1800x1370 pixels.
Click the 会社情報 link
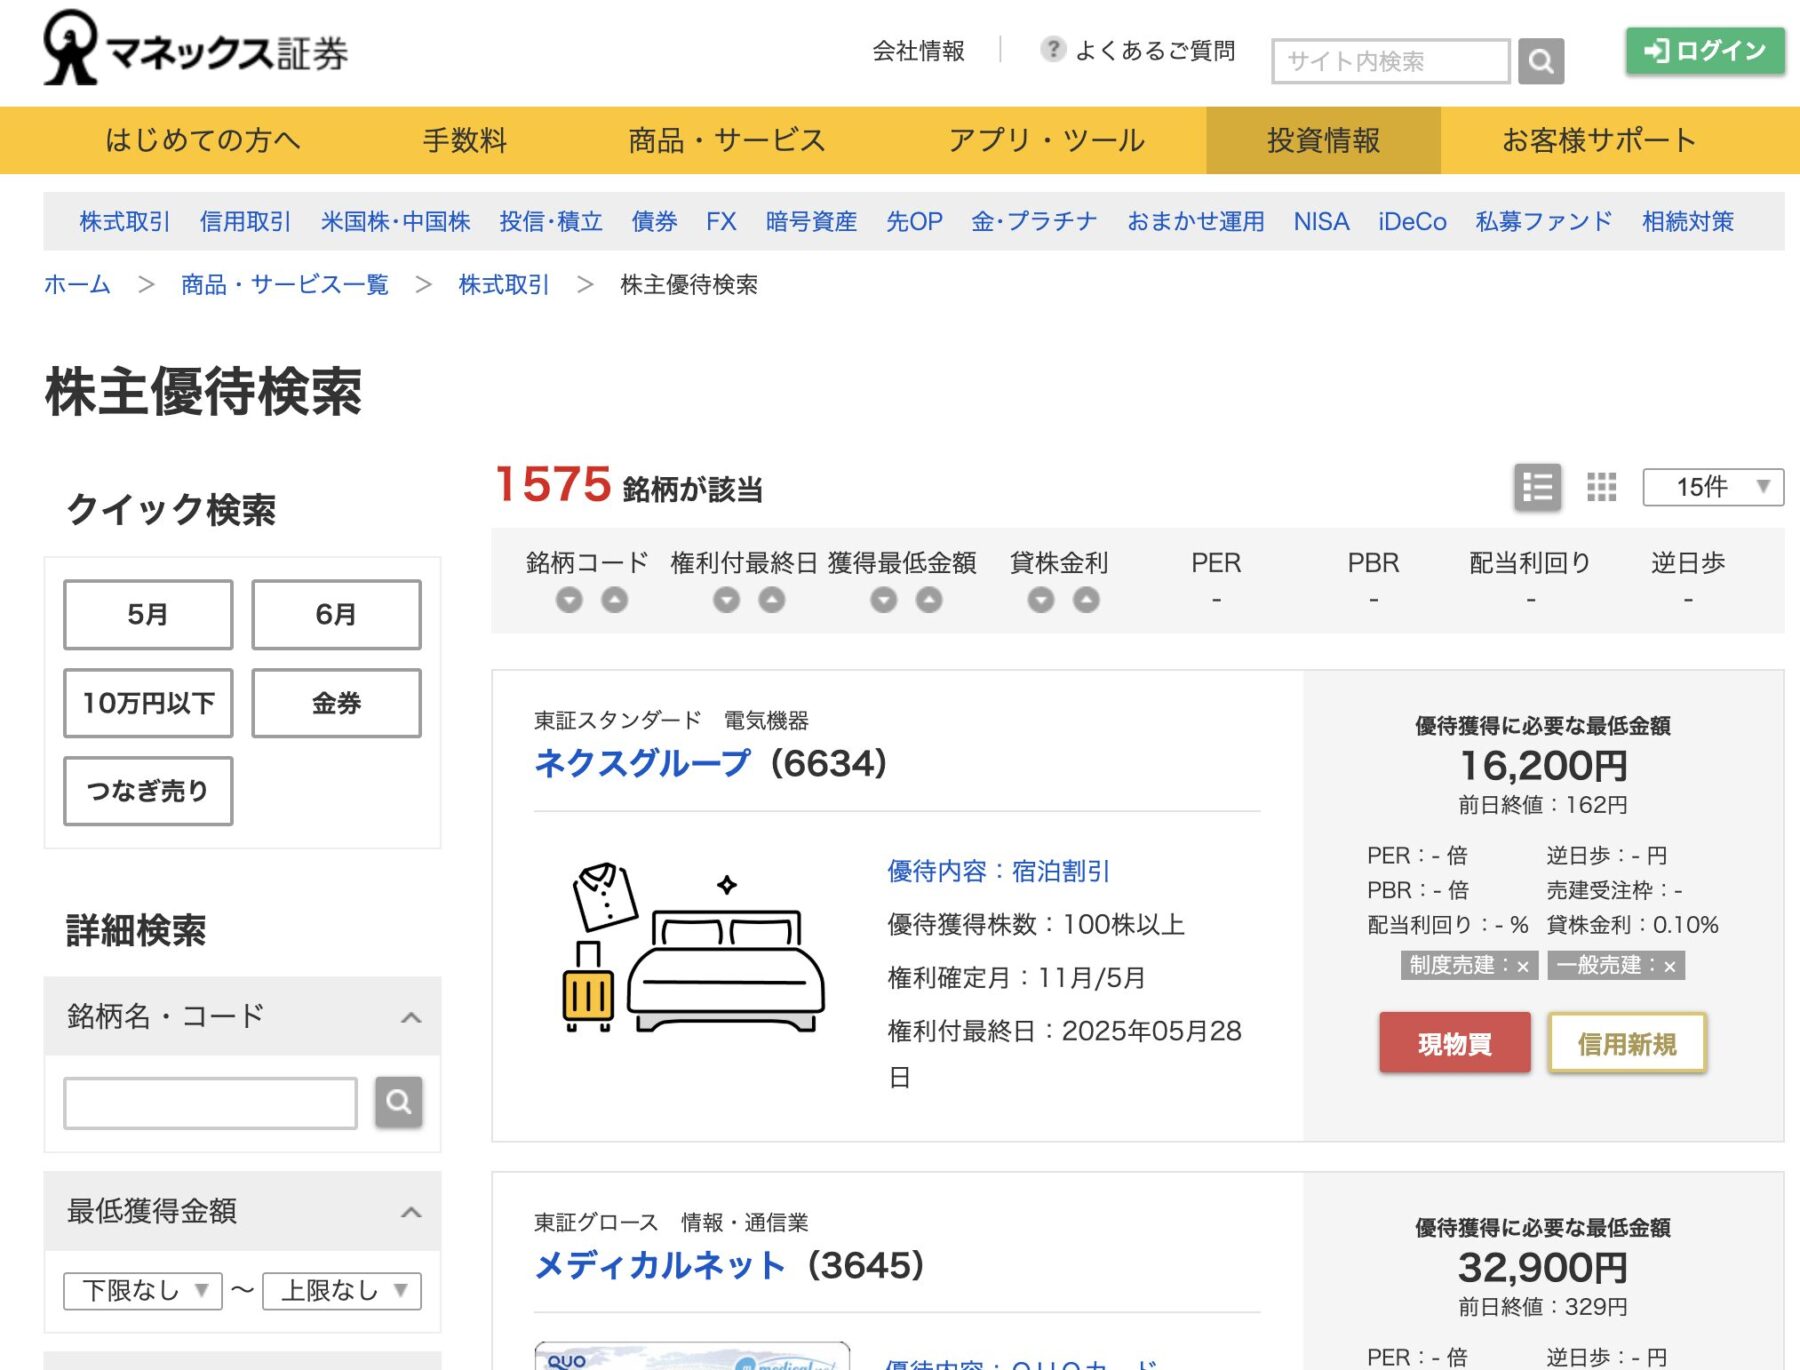[918, 50]
